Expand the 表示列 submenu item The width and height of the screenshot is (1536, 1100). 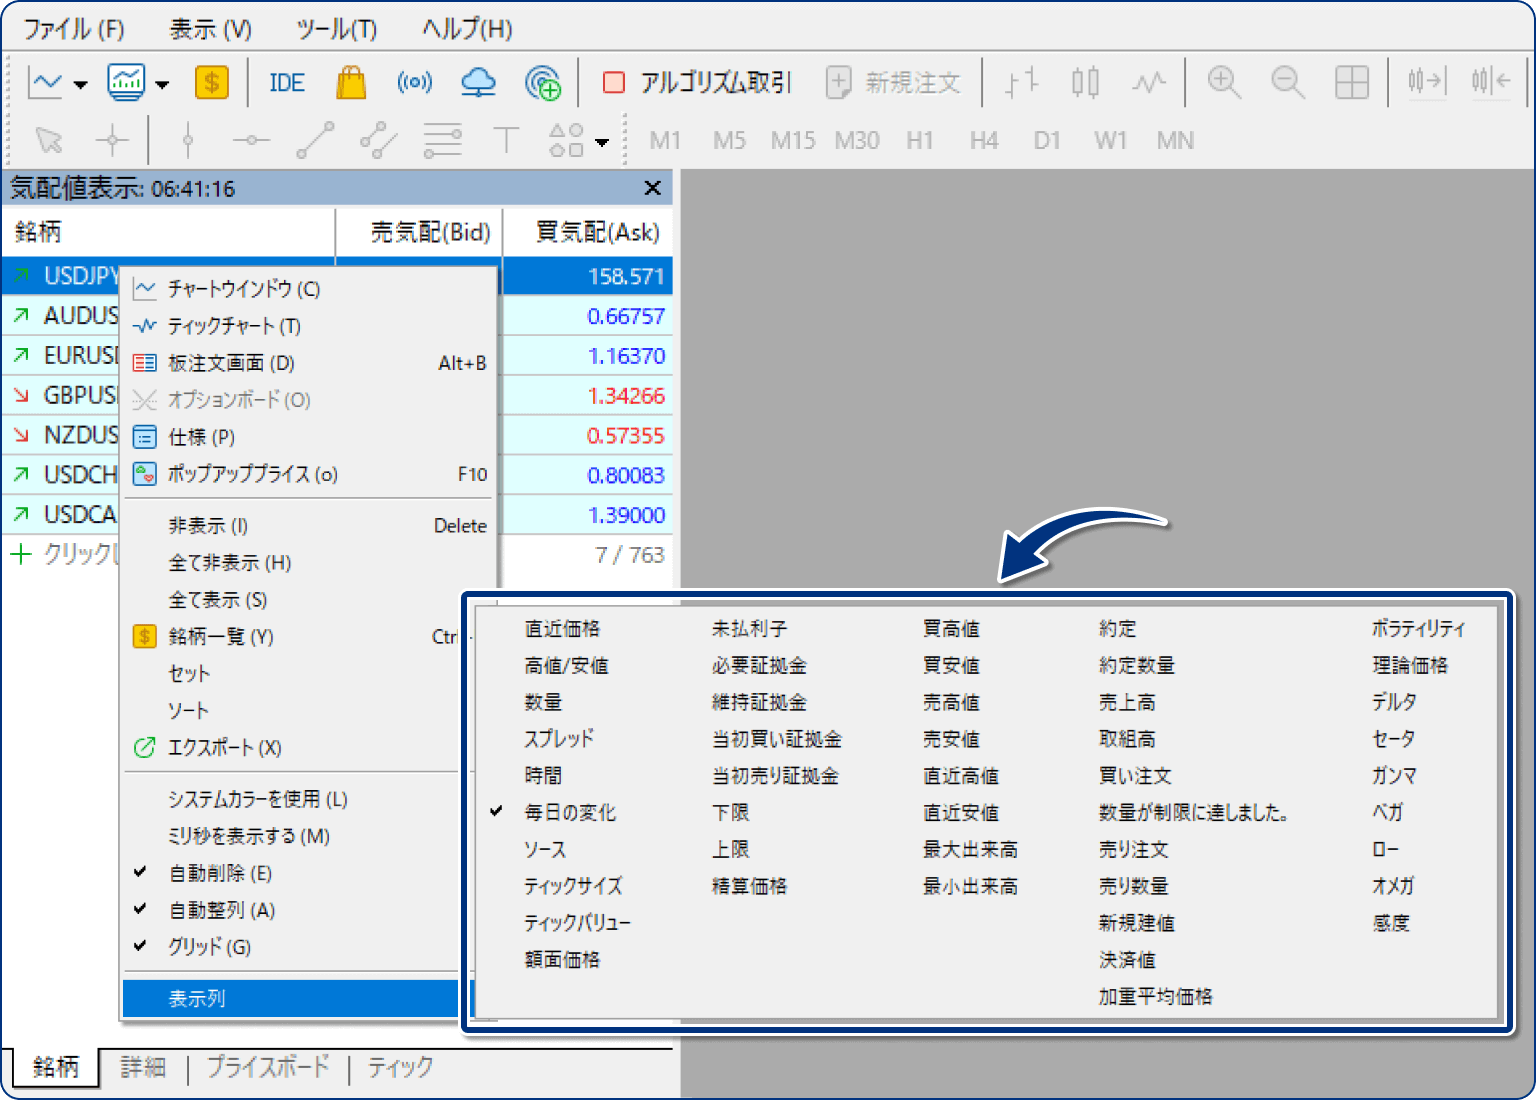(290, 998)
